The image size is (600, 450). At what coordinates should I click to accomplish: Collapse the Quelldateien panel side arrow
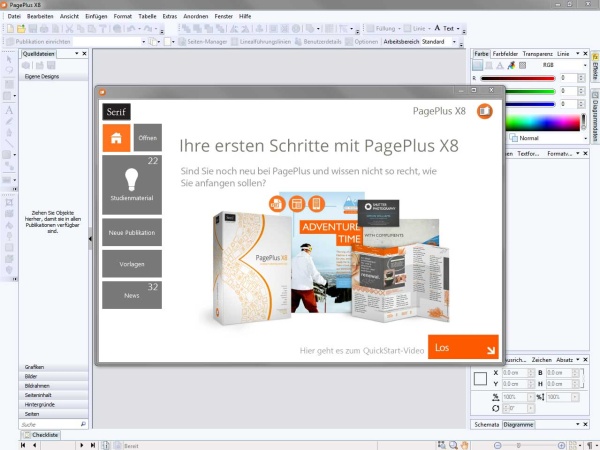tap(90, 239)
